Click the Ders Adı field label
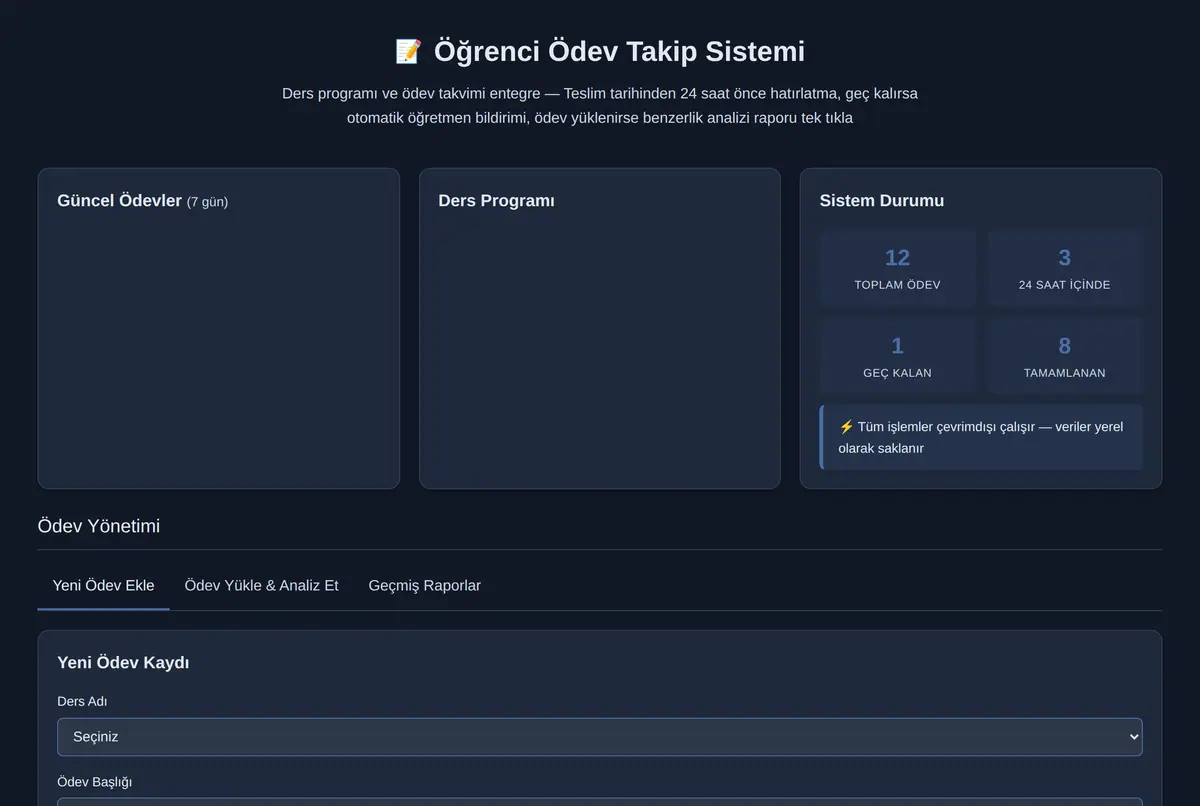This screenshot has height=806, width=1200. [x=82, y=702]
